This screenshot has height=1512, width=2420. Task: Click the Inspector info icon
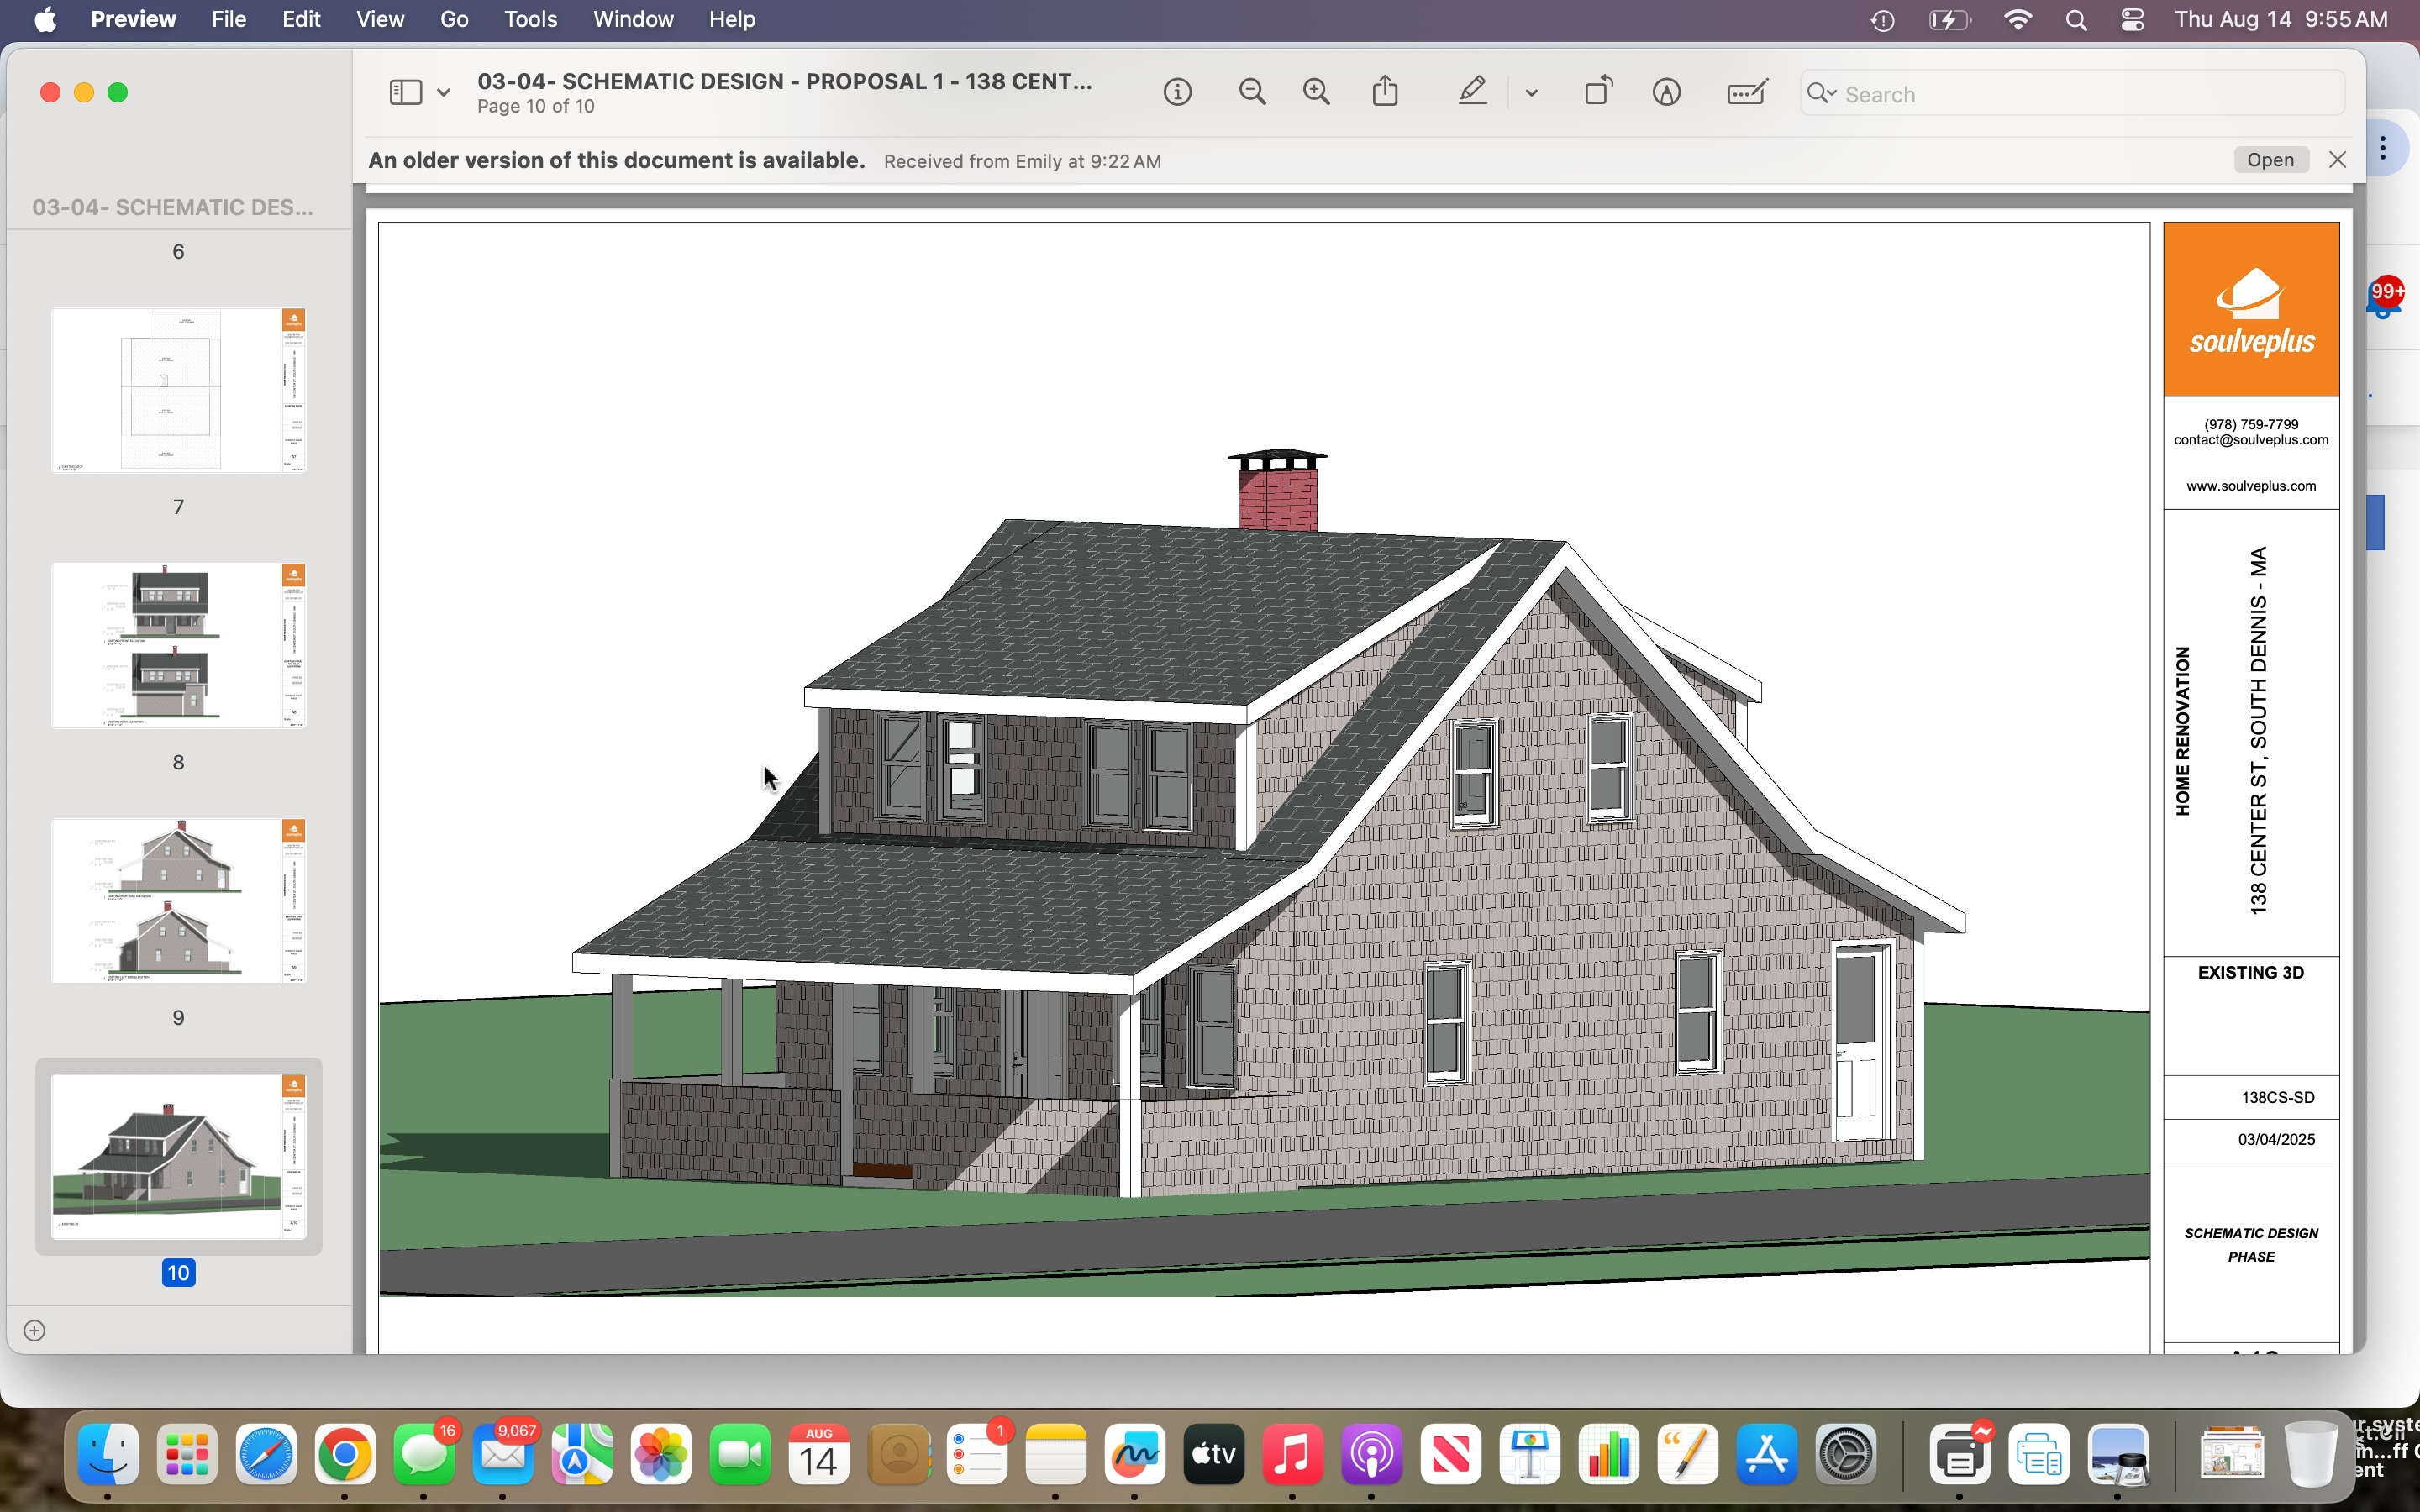1177,93
